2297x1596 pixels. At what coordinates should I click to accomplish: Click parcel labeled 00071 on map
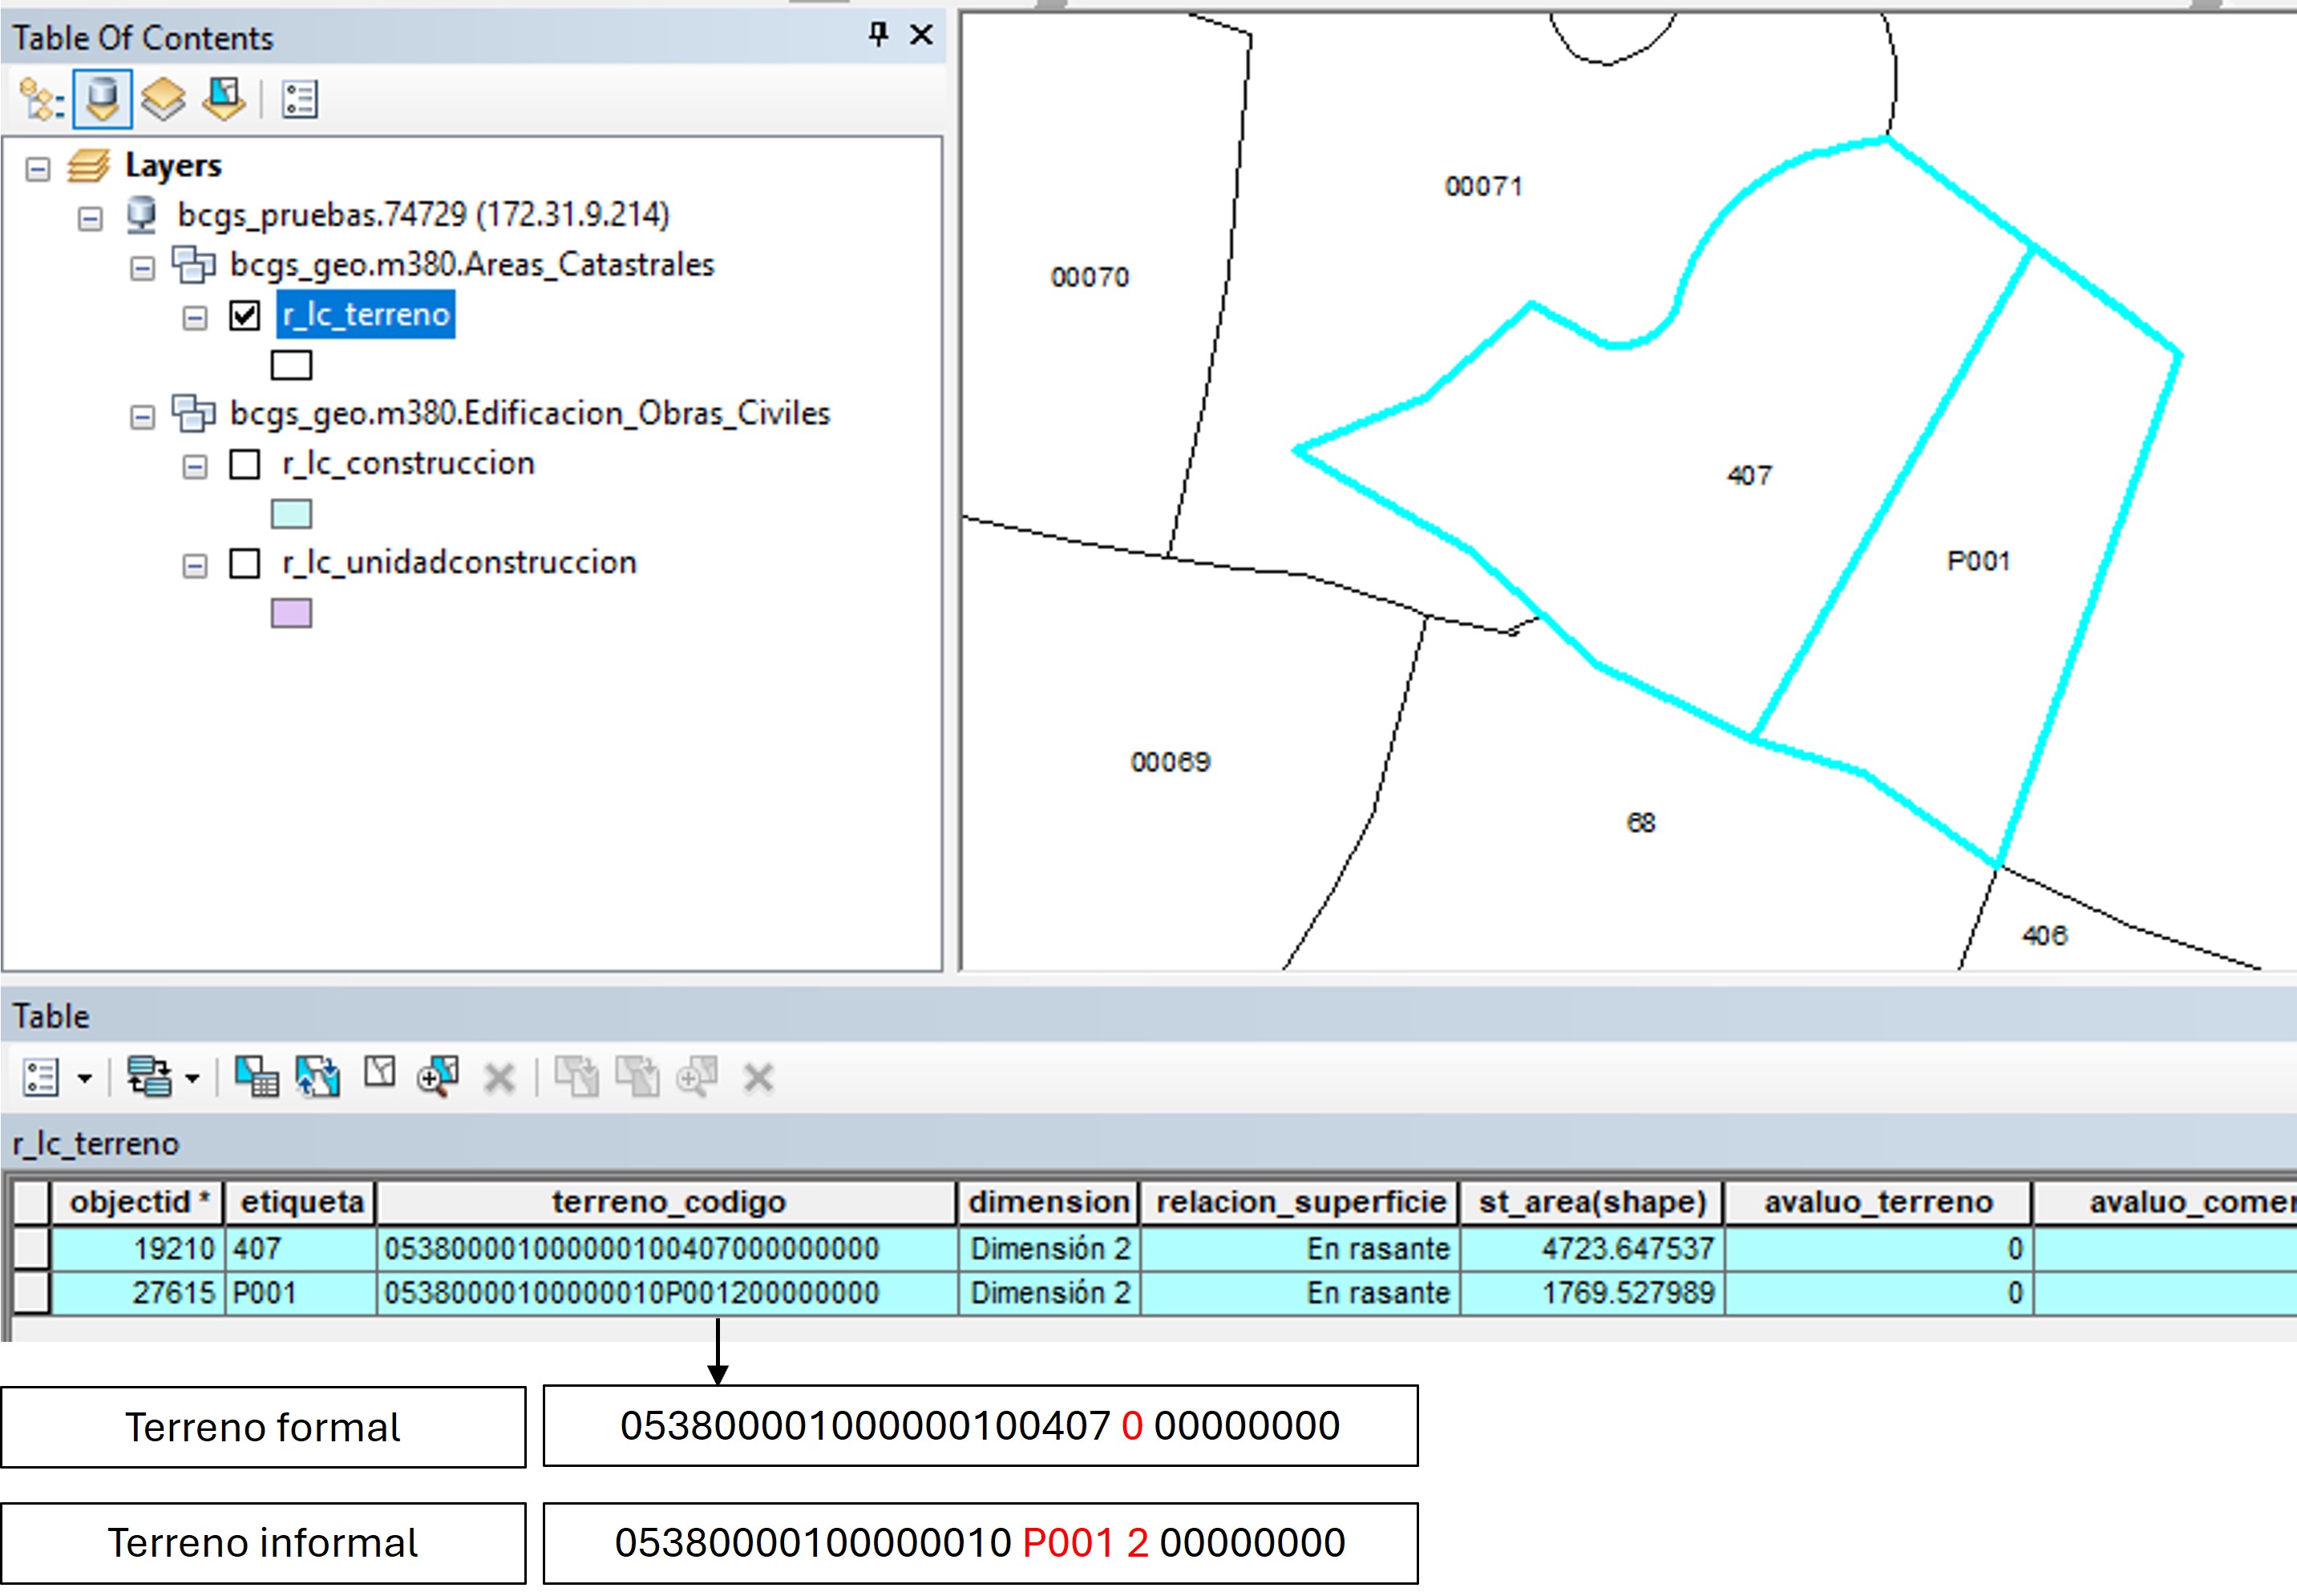1483,186
